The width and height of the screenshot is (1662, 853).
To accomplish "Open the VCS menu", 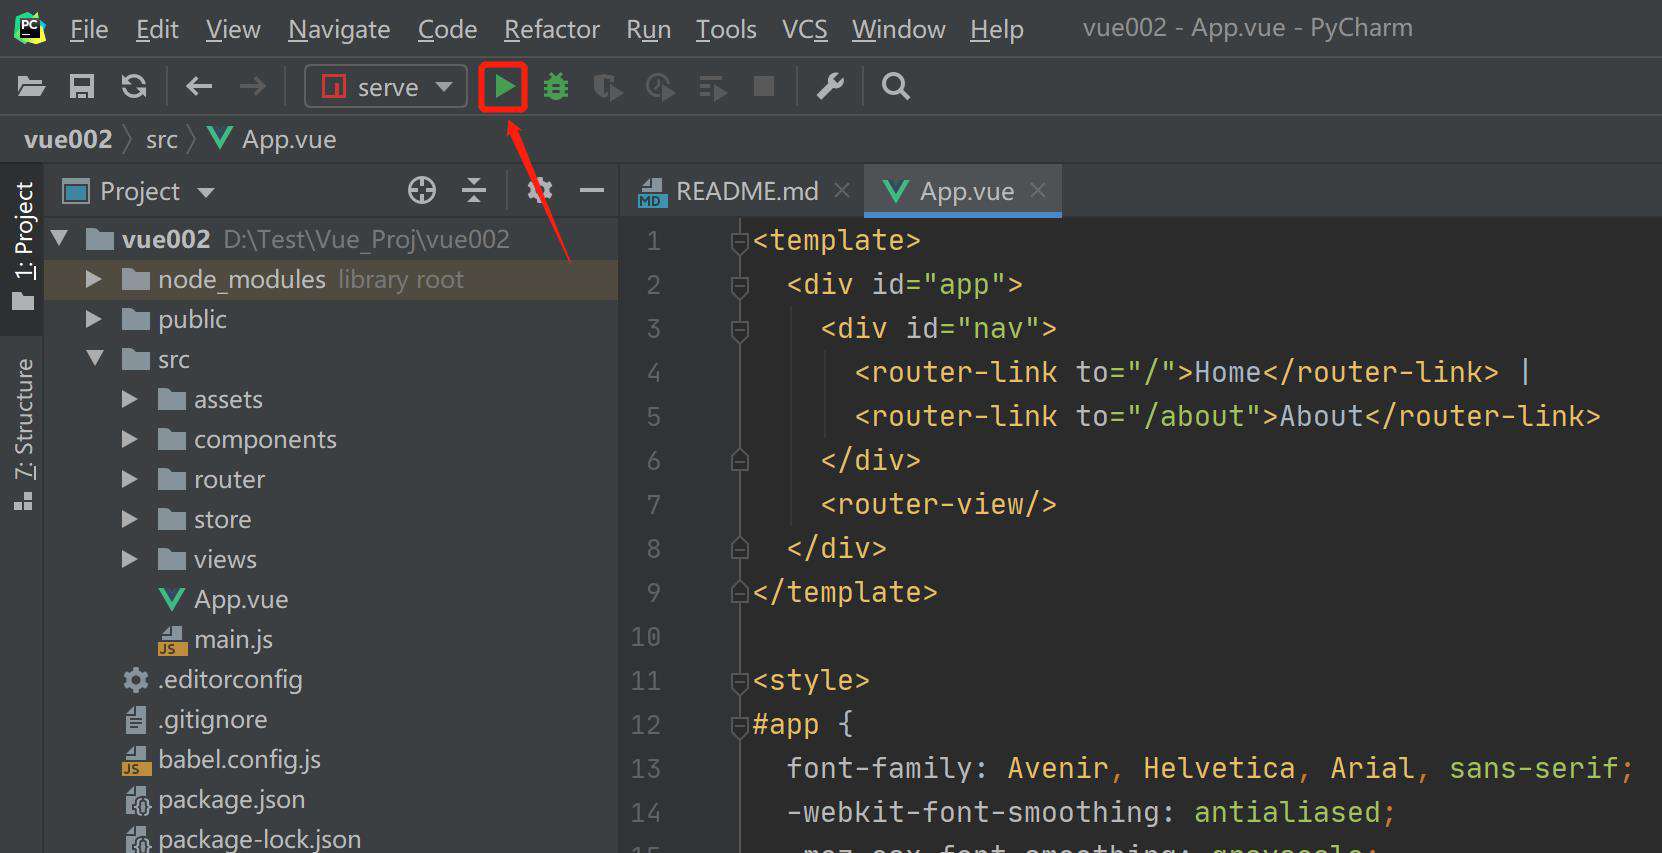I will [804, 29].
